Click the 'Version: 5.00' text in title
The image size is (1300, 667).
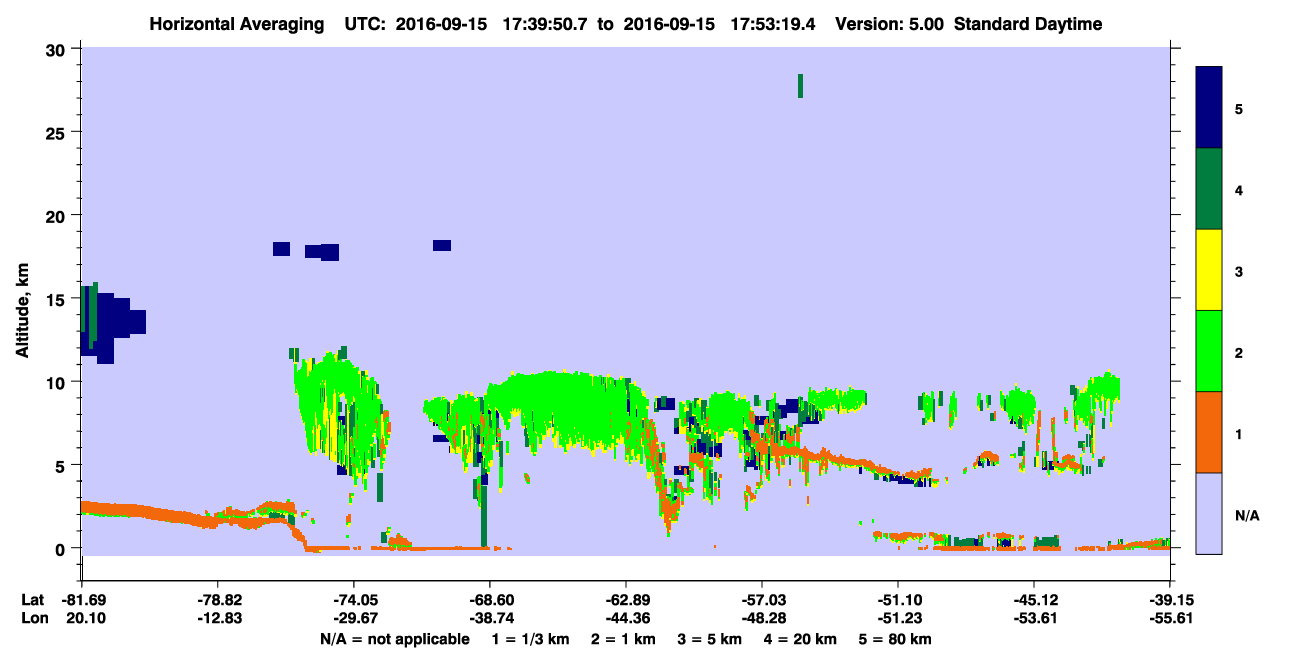pyautogui.click(x=892, y=24)
